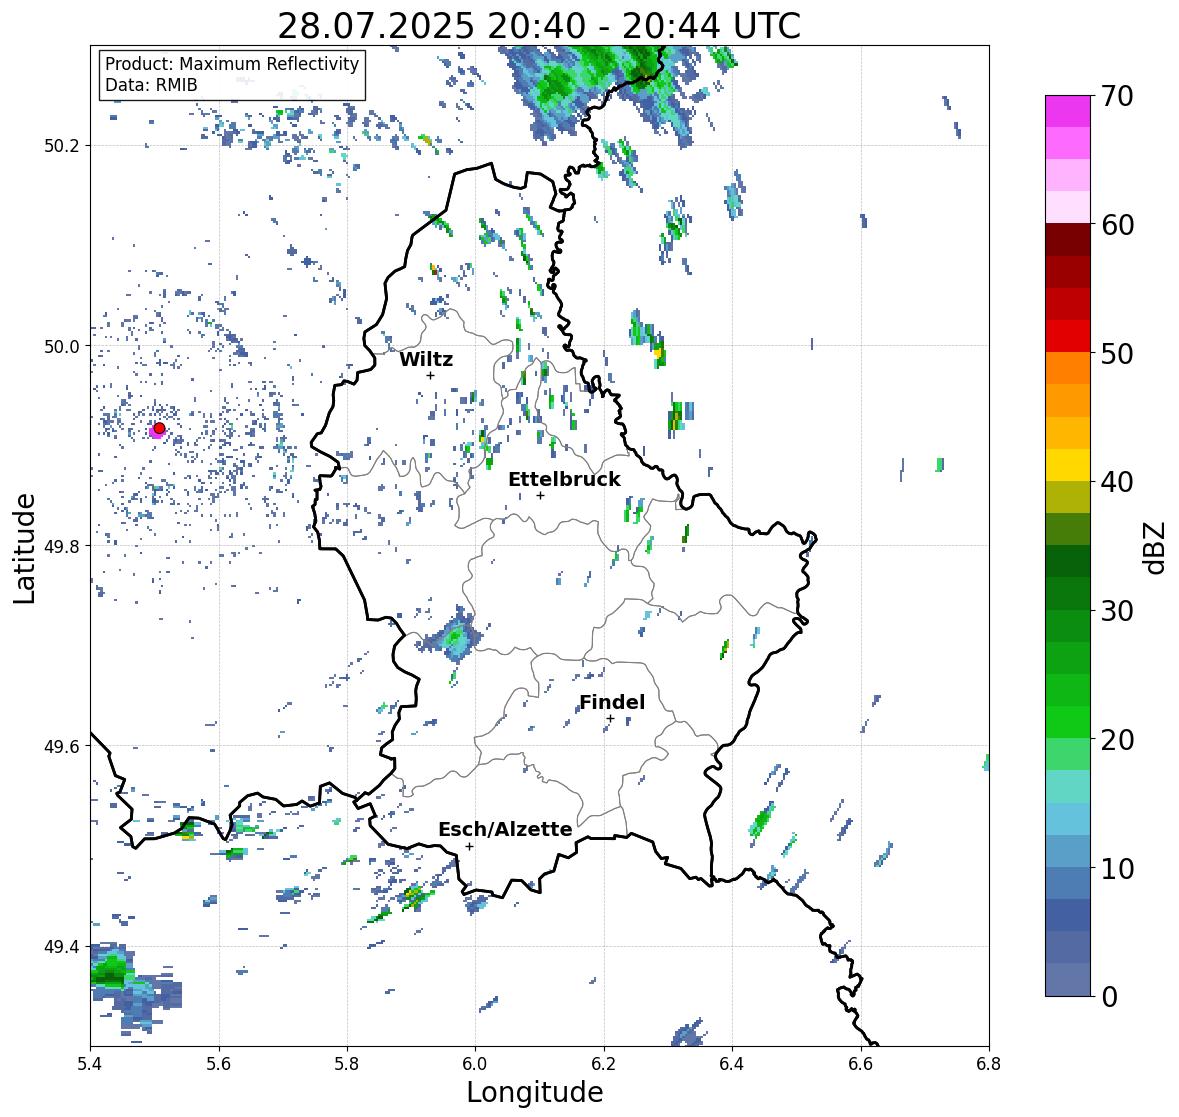Click the Data: RMIB text
The width and height of the screenshot is (1179, 1117).
coord(151,85)
